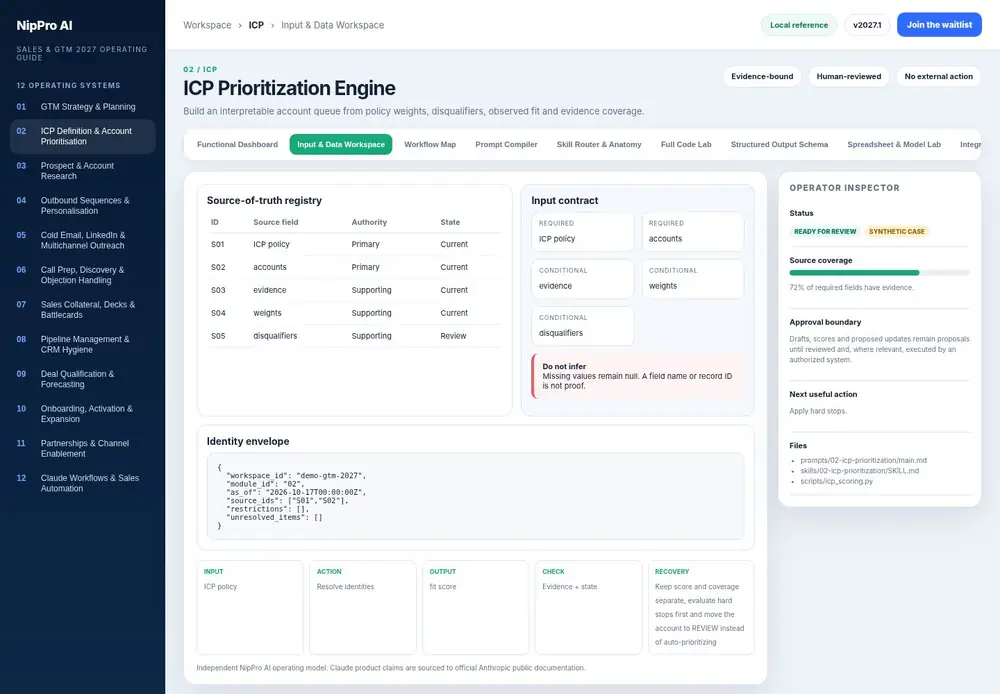Image resolution: width=1000 pixels, height=694 pixels.
Task: Click the Source coverage progress bar
Action: coord(879,272)
